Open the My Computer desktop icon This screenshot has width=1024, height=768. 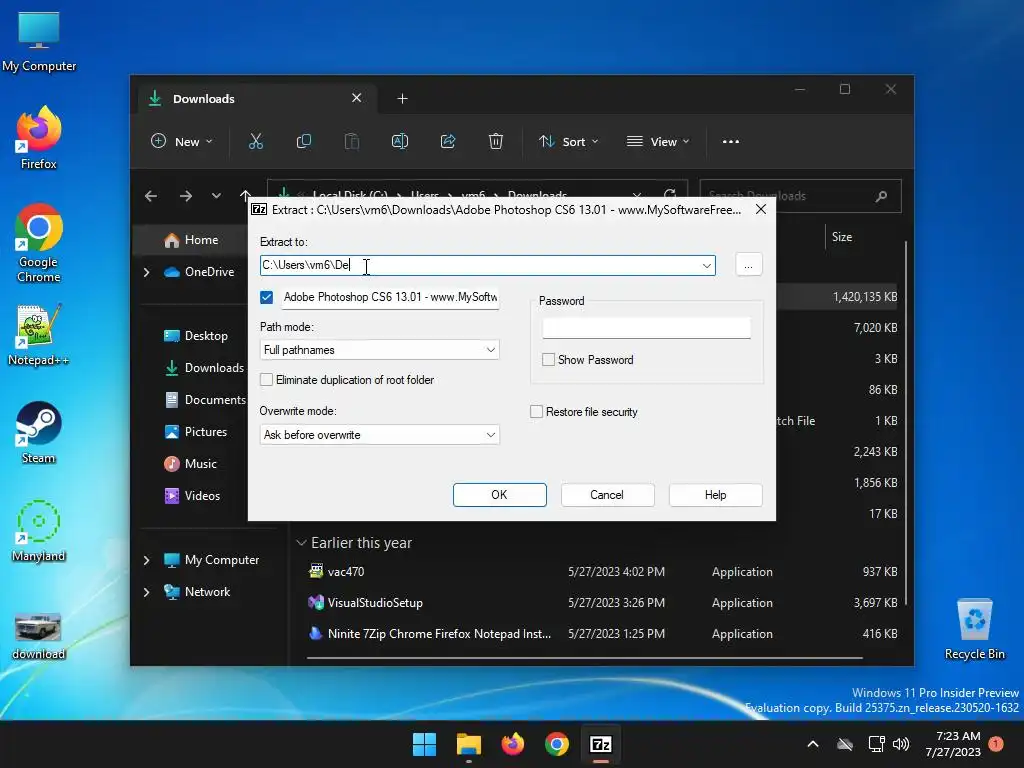pyautogui.click(x=39, y=42)
